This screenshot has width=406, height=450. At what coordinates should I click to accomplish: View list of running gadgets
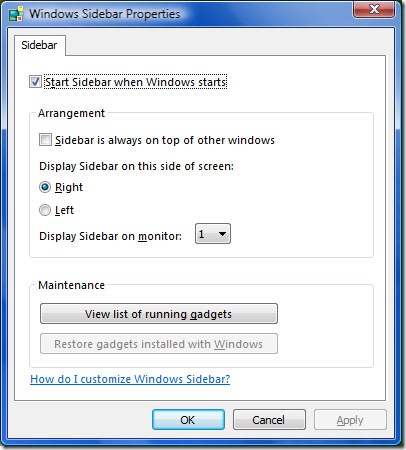click(x=159, y=314)
